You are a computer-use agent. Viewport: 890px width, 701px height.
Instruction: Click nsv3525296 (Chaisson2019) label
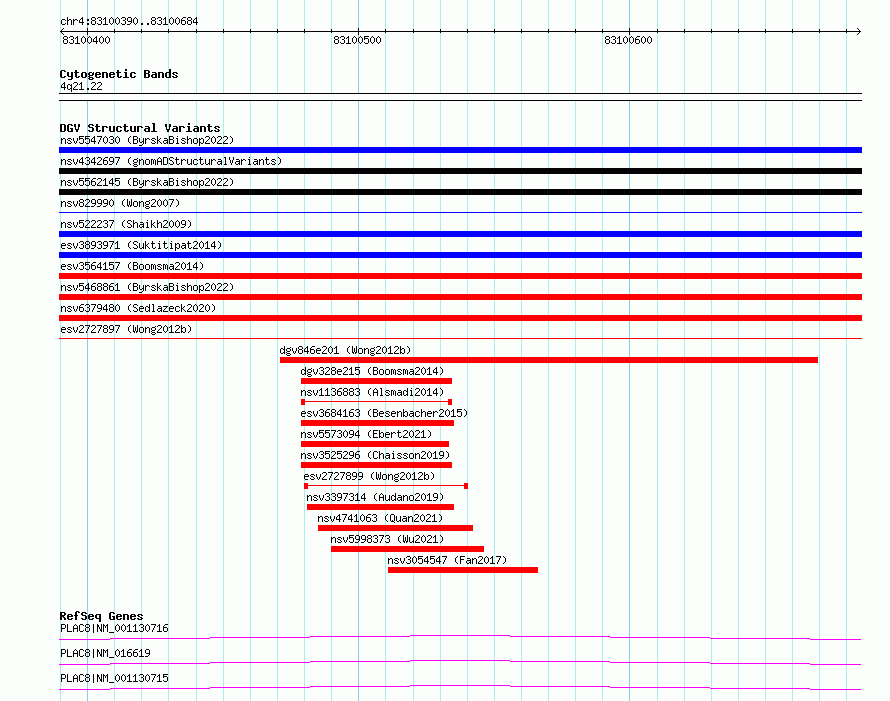pos(375,455)
